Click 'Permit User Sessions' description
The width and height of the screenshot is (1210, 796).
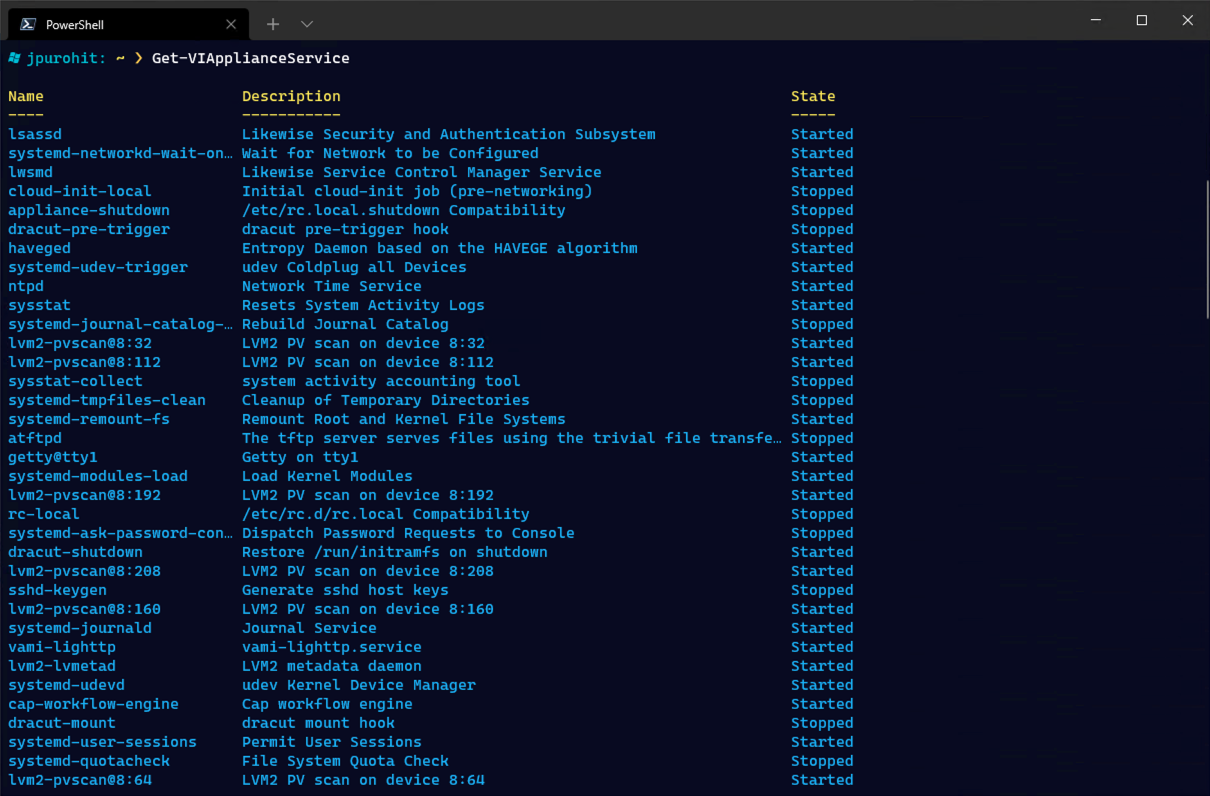click(x=332, y=742)
